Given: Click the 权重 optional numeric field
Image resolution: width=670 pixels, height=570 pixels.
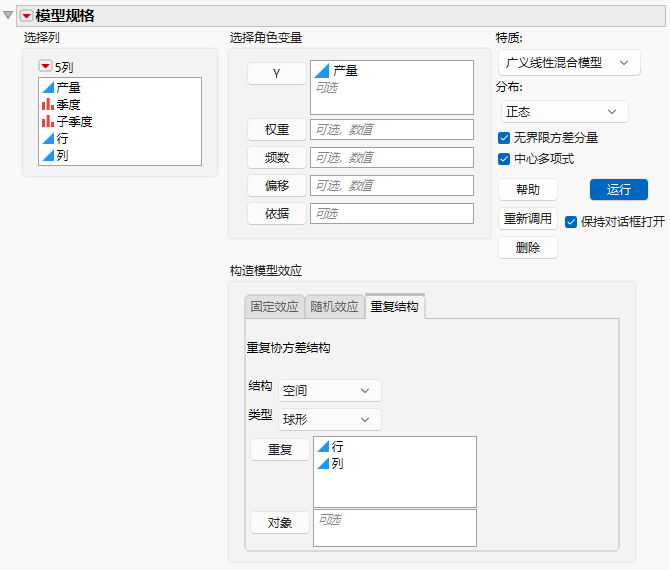Looking at the screenshot, I should click(x=392, y=130).
